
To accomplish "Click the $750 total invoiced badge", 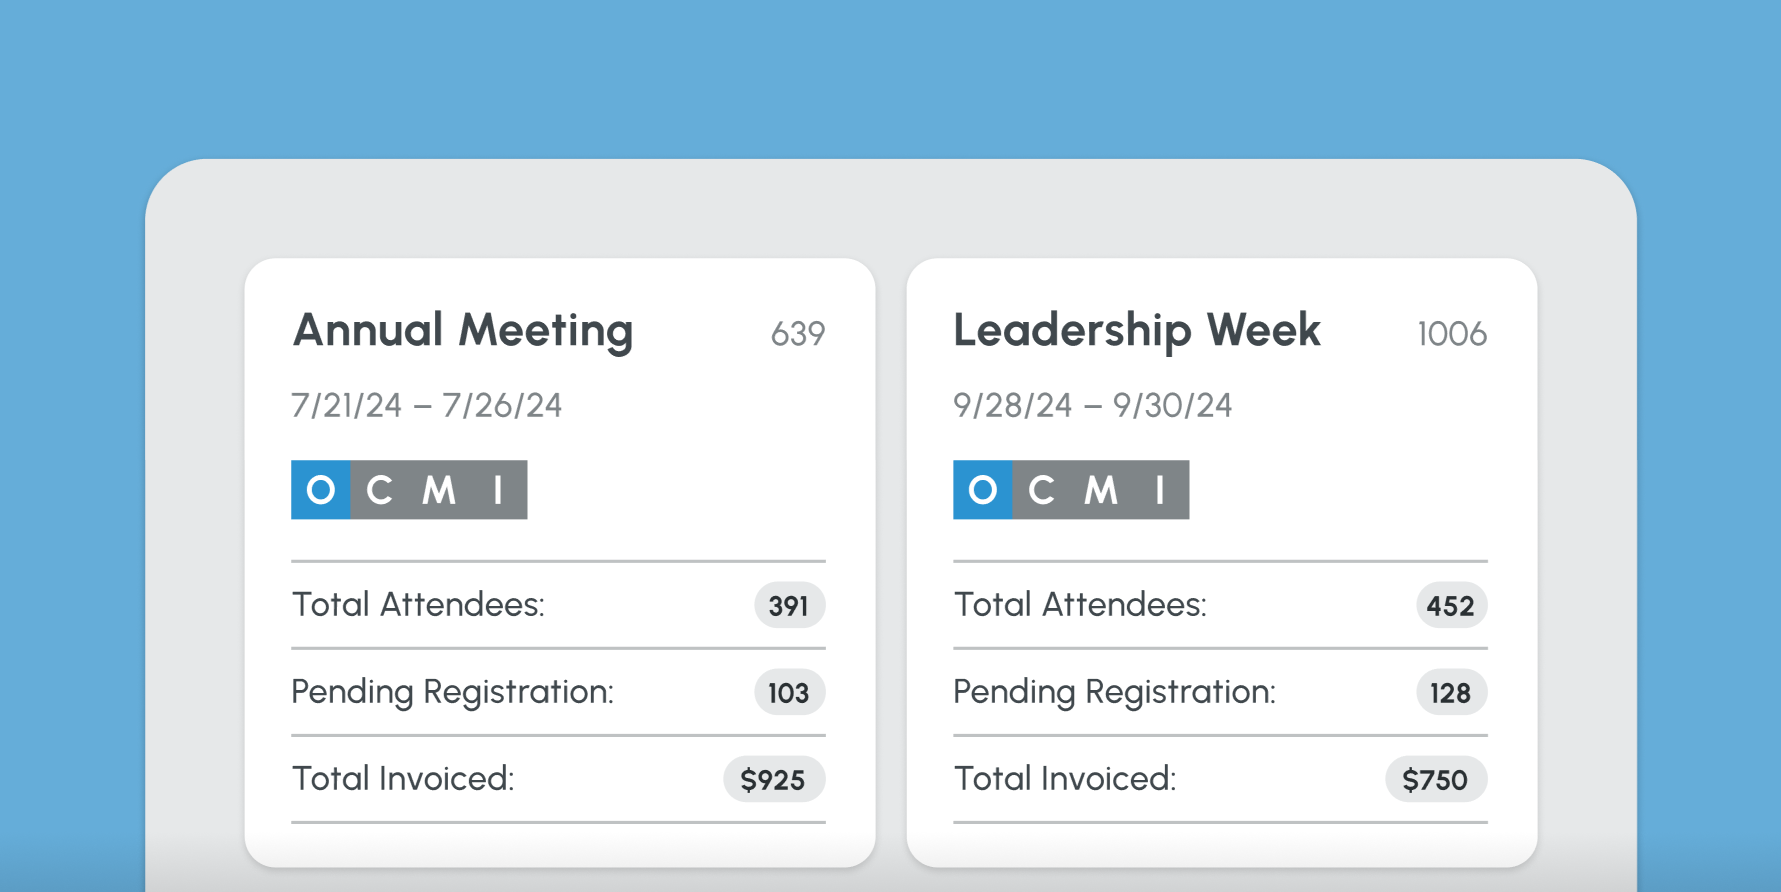I will click(x=1435, y=780).
